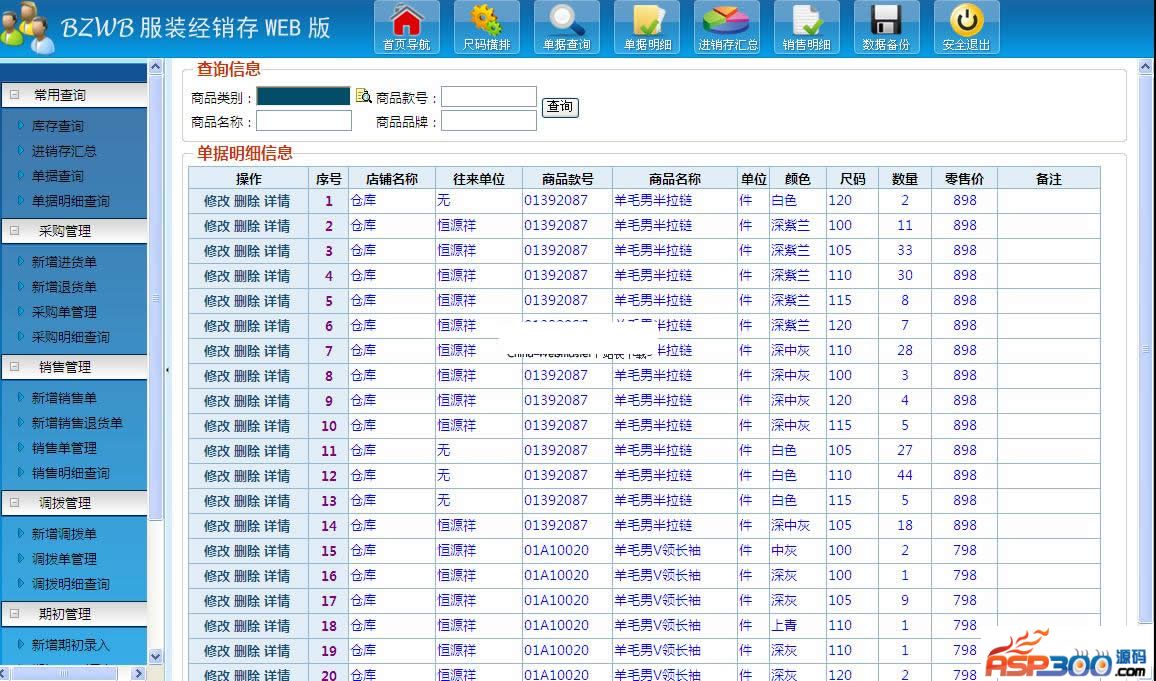
Task: Select 新增进货单 in sidebar
Action: tap(64, 262)
